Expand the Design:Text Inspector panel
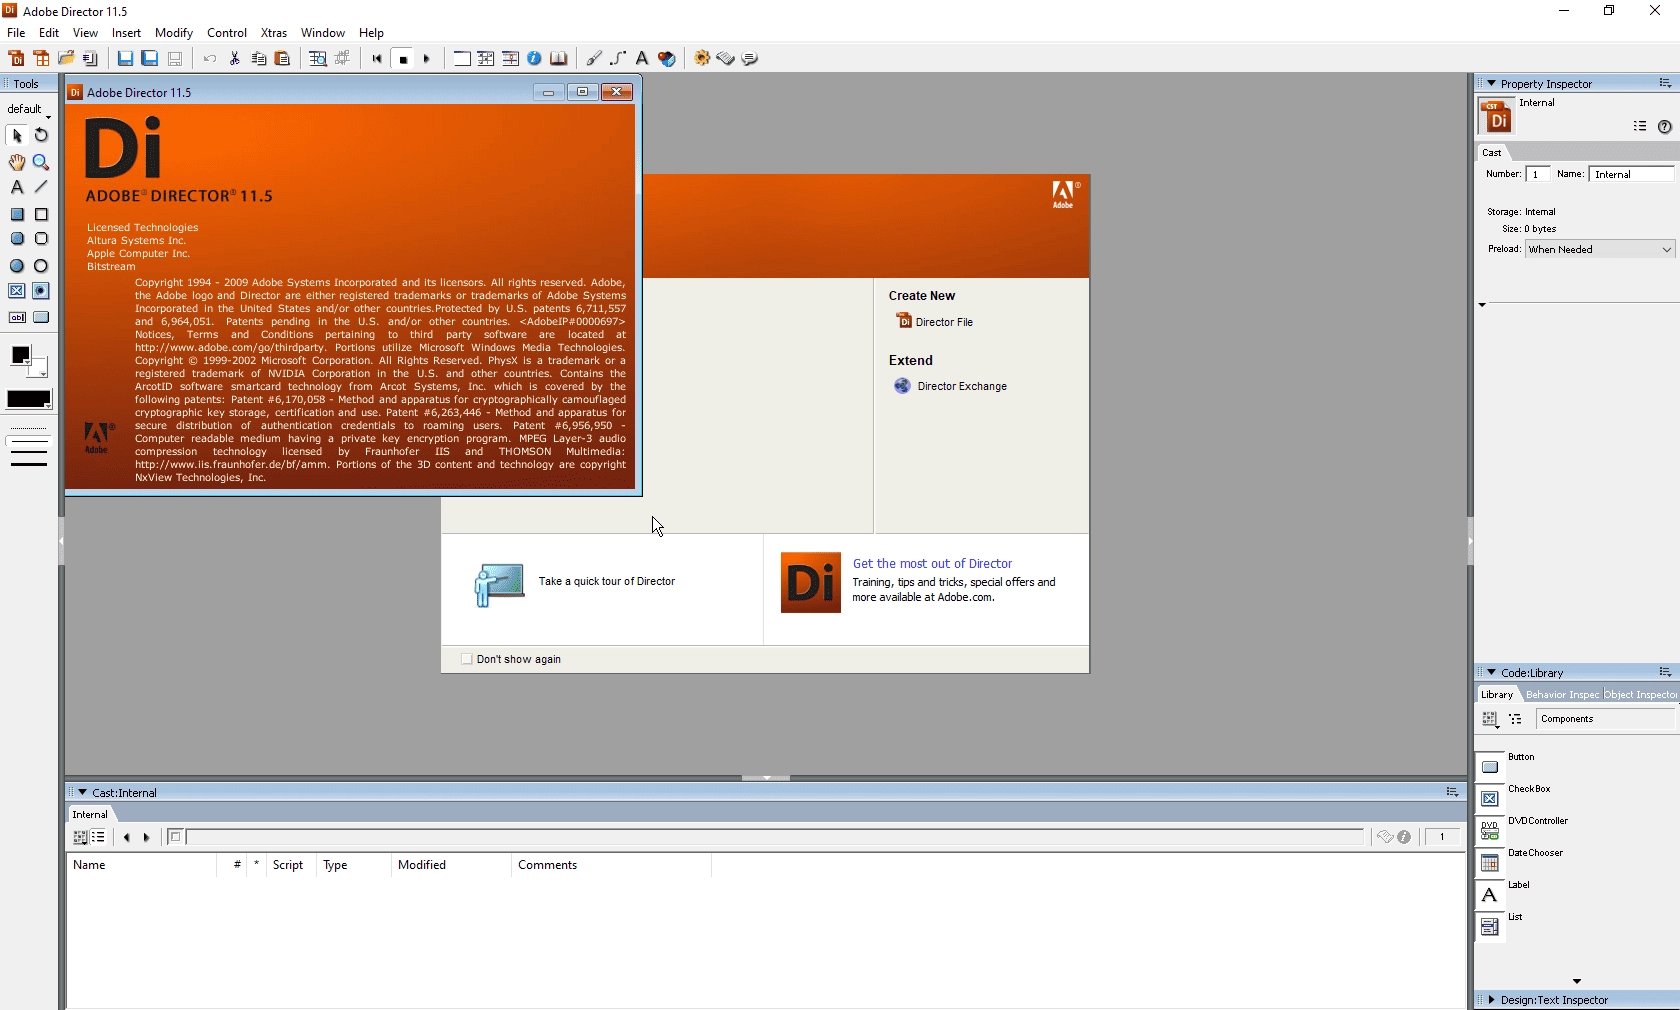1680x1010 pixels. pos(1491,1000)
